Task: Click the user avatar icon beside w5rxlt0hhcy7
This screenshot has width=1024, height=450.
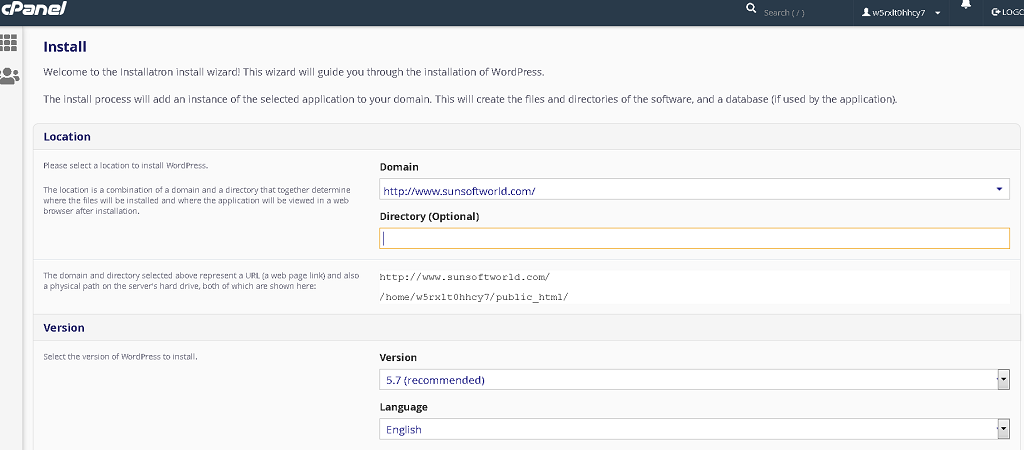Action: (866, 12)
